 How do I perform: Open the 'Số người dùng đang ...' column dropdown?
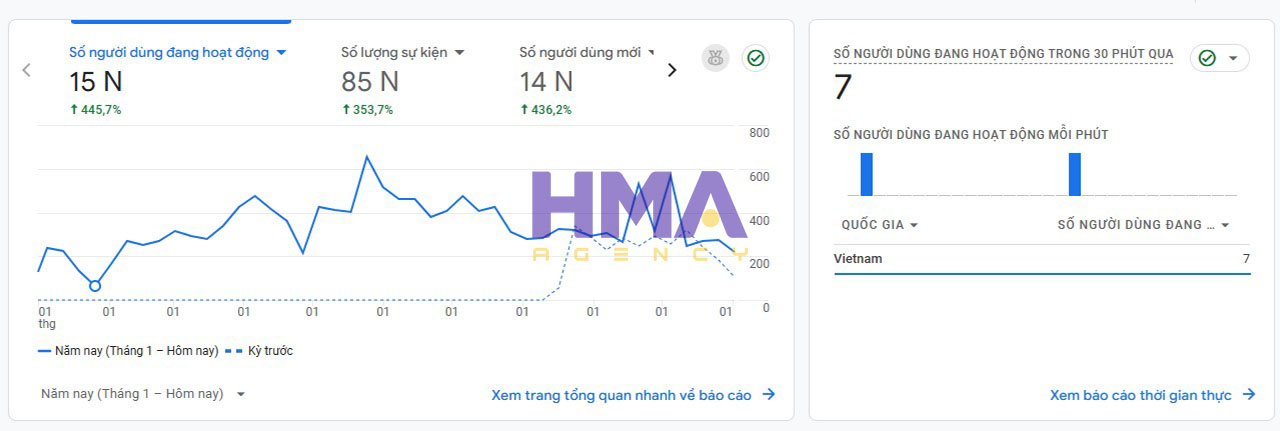[x=1144, y=225]
